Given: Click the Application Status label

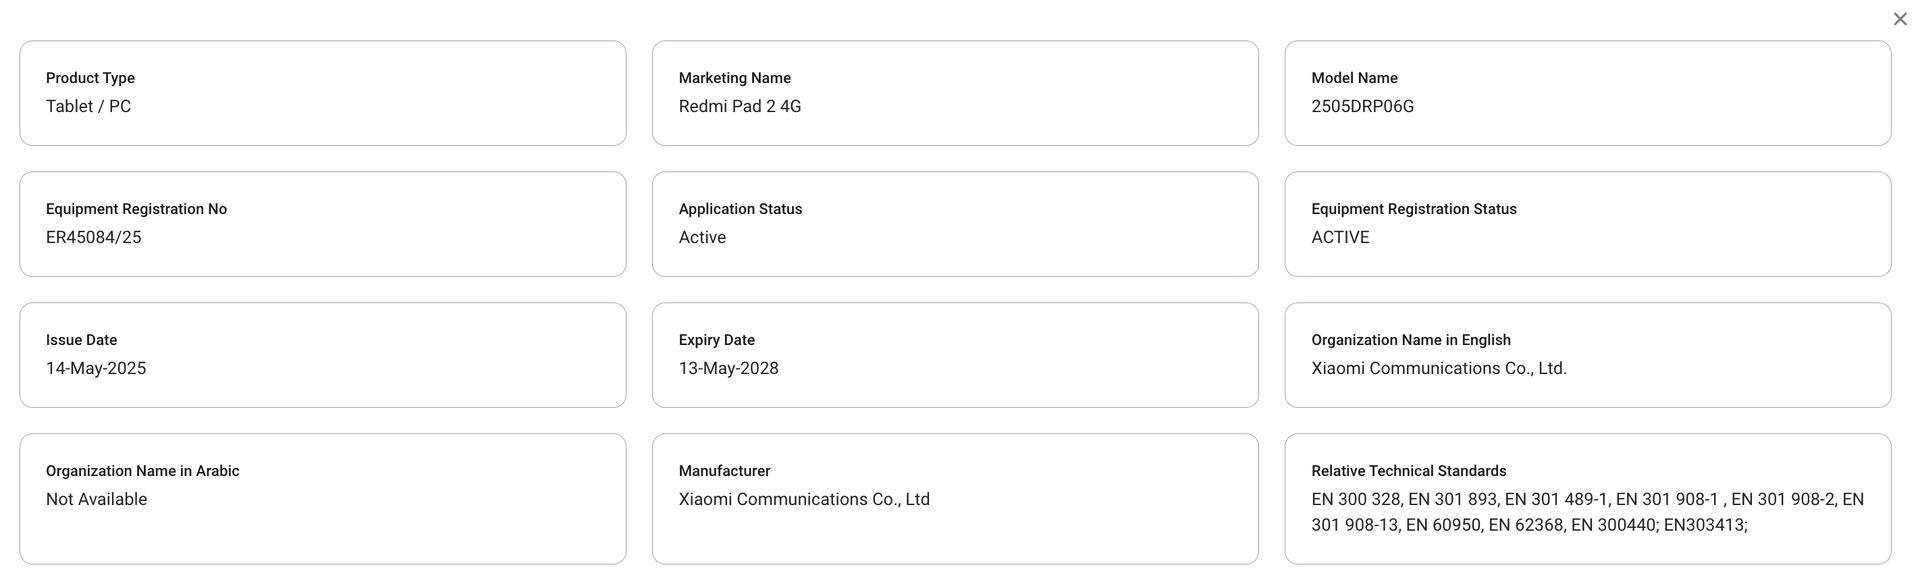Looking at the screenshot, I should coord(740,209).
